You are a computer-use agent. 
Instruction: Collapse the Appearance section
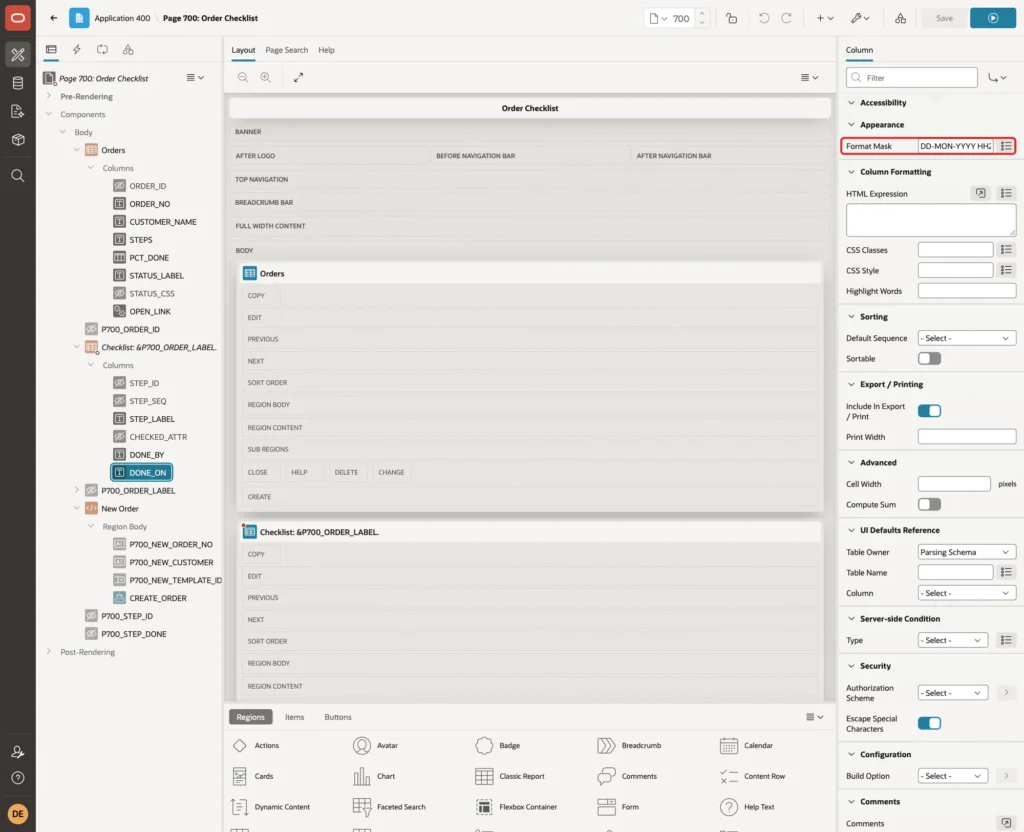pyautogui.click(x=851, y=125)
